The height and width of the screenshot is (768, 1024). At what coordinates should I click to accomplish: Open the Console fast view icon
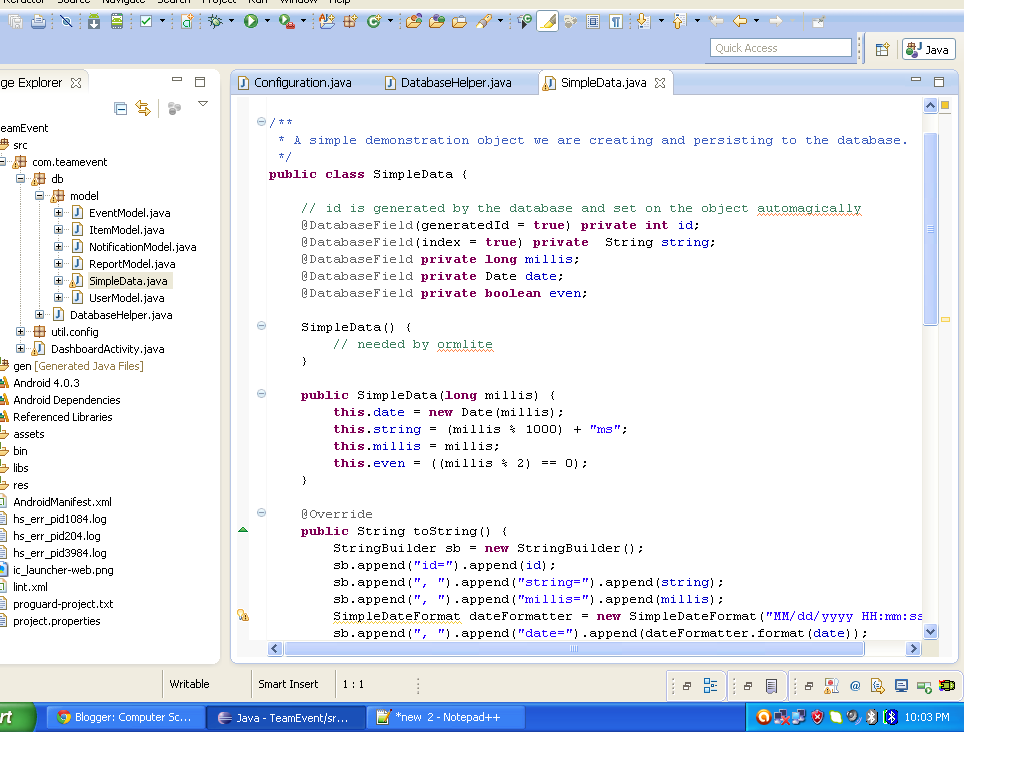(x=901, y=686)
